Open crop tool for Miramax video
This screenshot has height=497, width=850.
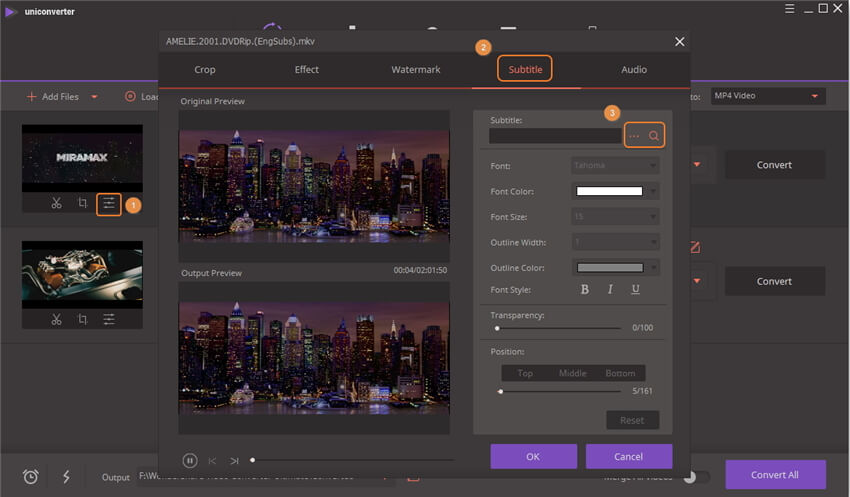(x=82, y=203)
